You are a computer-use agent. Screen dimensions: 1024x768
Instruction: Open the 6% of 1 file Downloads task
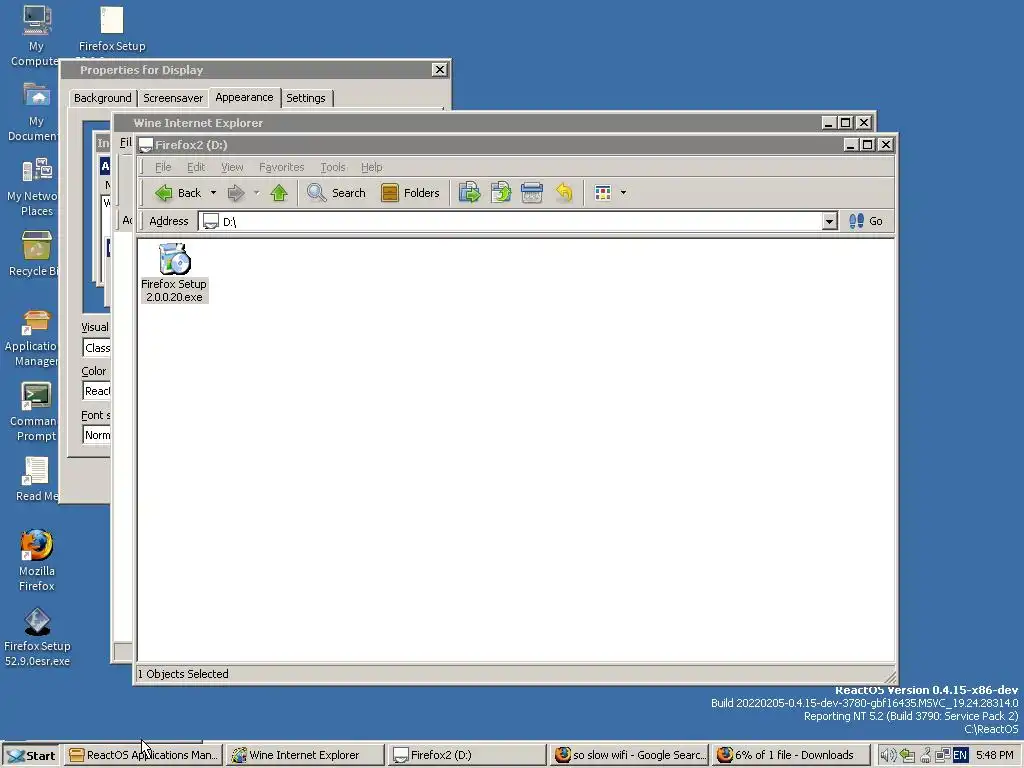[790, 755]
